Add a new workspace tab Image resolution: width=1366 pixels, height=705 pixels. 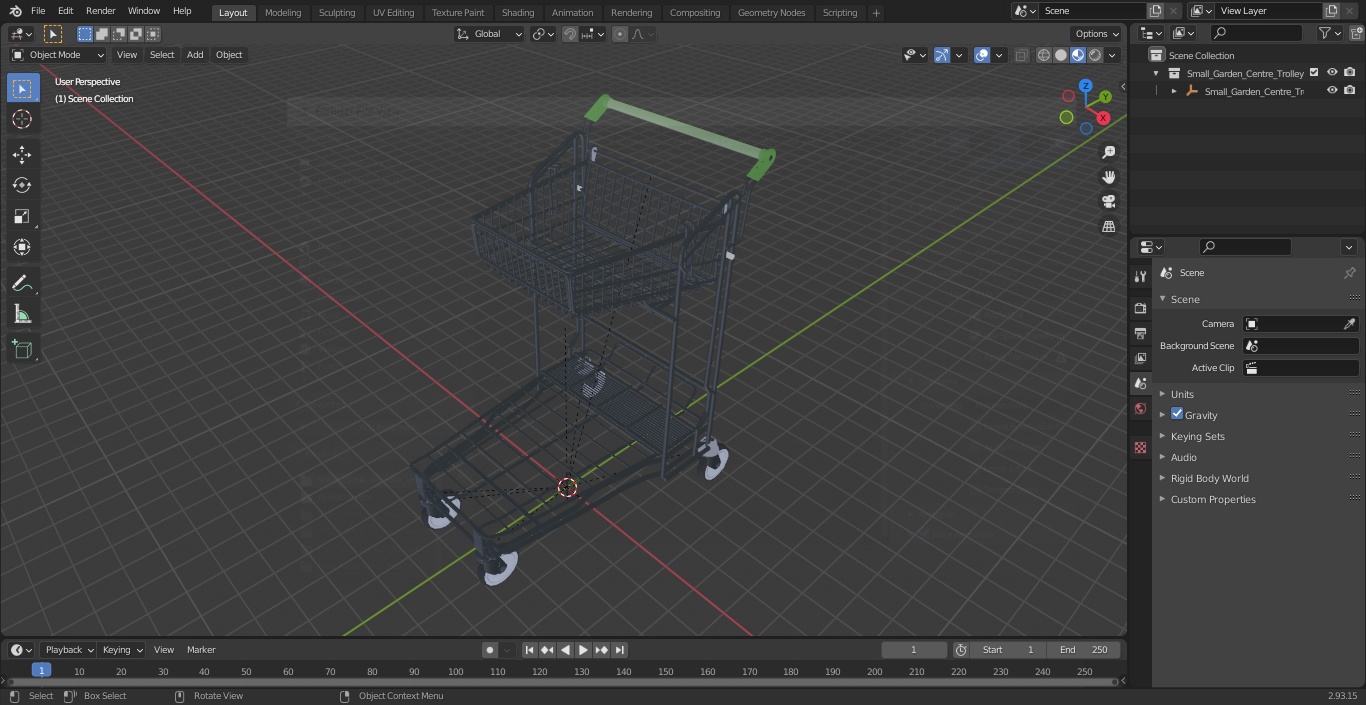click(876, 12)
